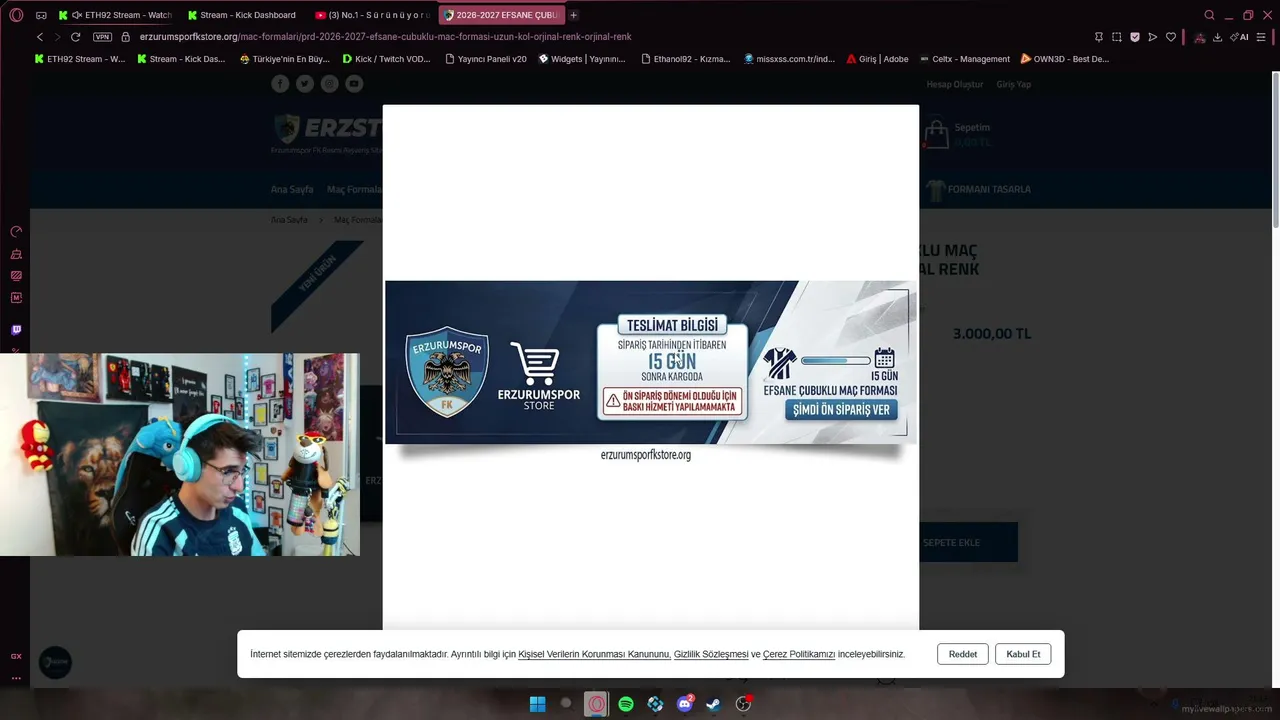Open the Kick / Twitch VOD bookmark

[x=386, y=59]
